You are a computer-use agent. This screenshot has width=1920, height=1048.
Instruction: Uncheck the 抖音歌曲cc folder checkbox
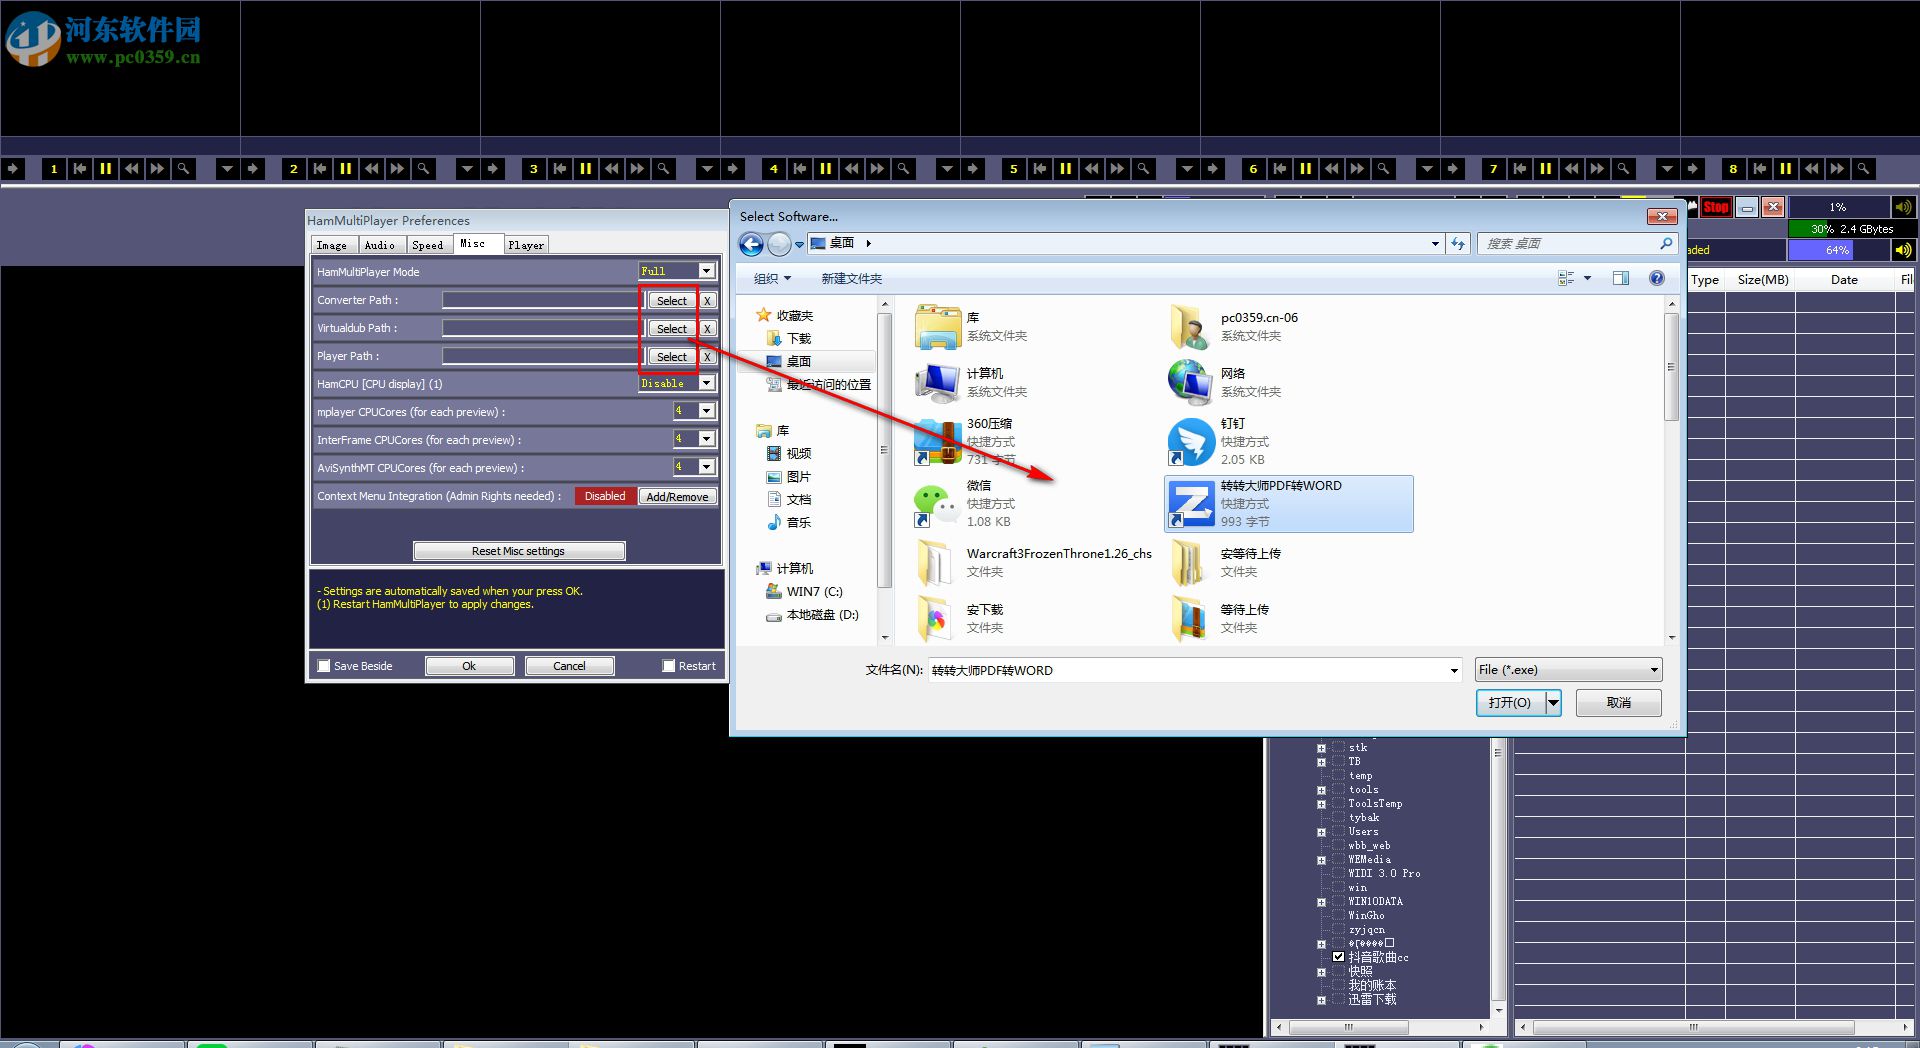[1338, 957]
